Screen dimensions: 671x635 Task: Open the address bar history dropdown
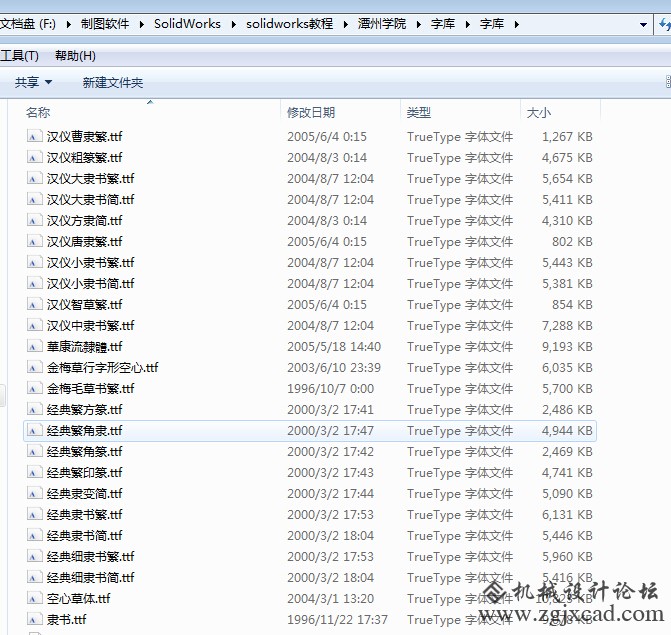[x=643, y=25]
